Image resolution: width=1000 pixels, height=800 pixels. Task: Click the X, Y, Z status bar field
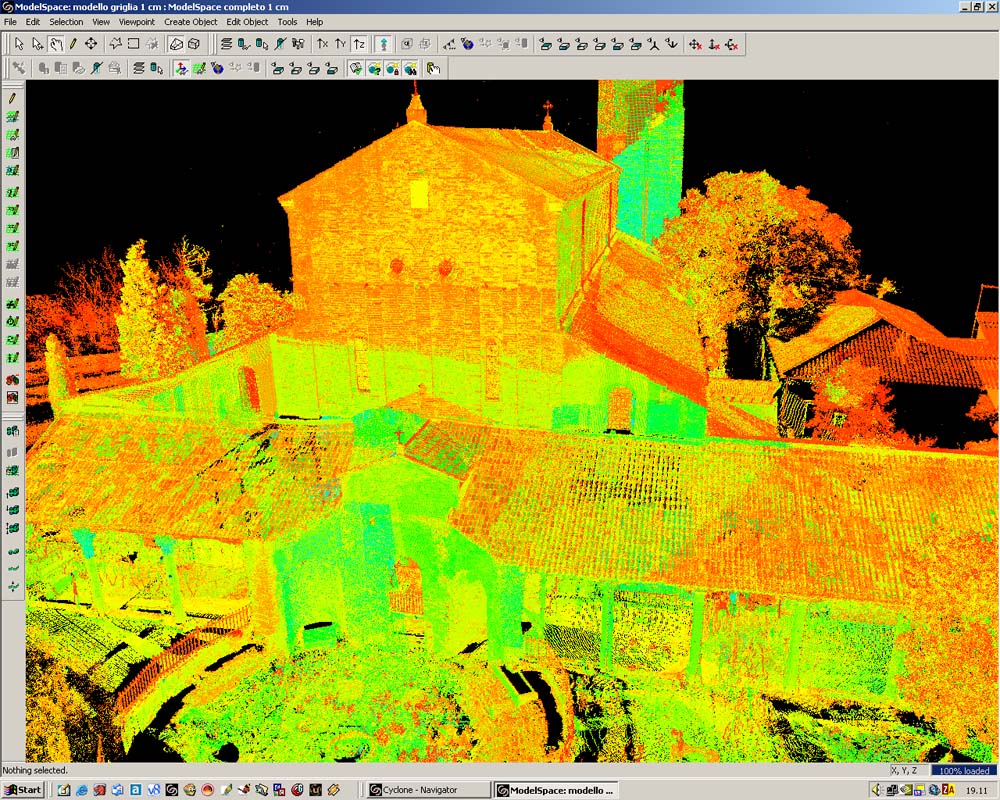point(904,771)
